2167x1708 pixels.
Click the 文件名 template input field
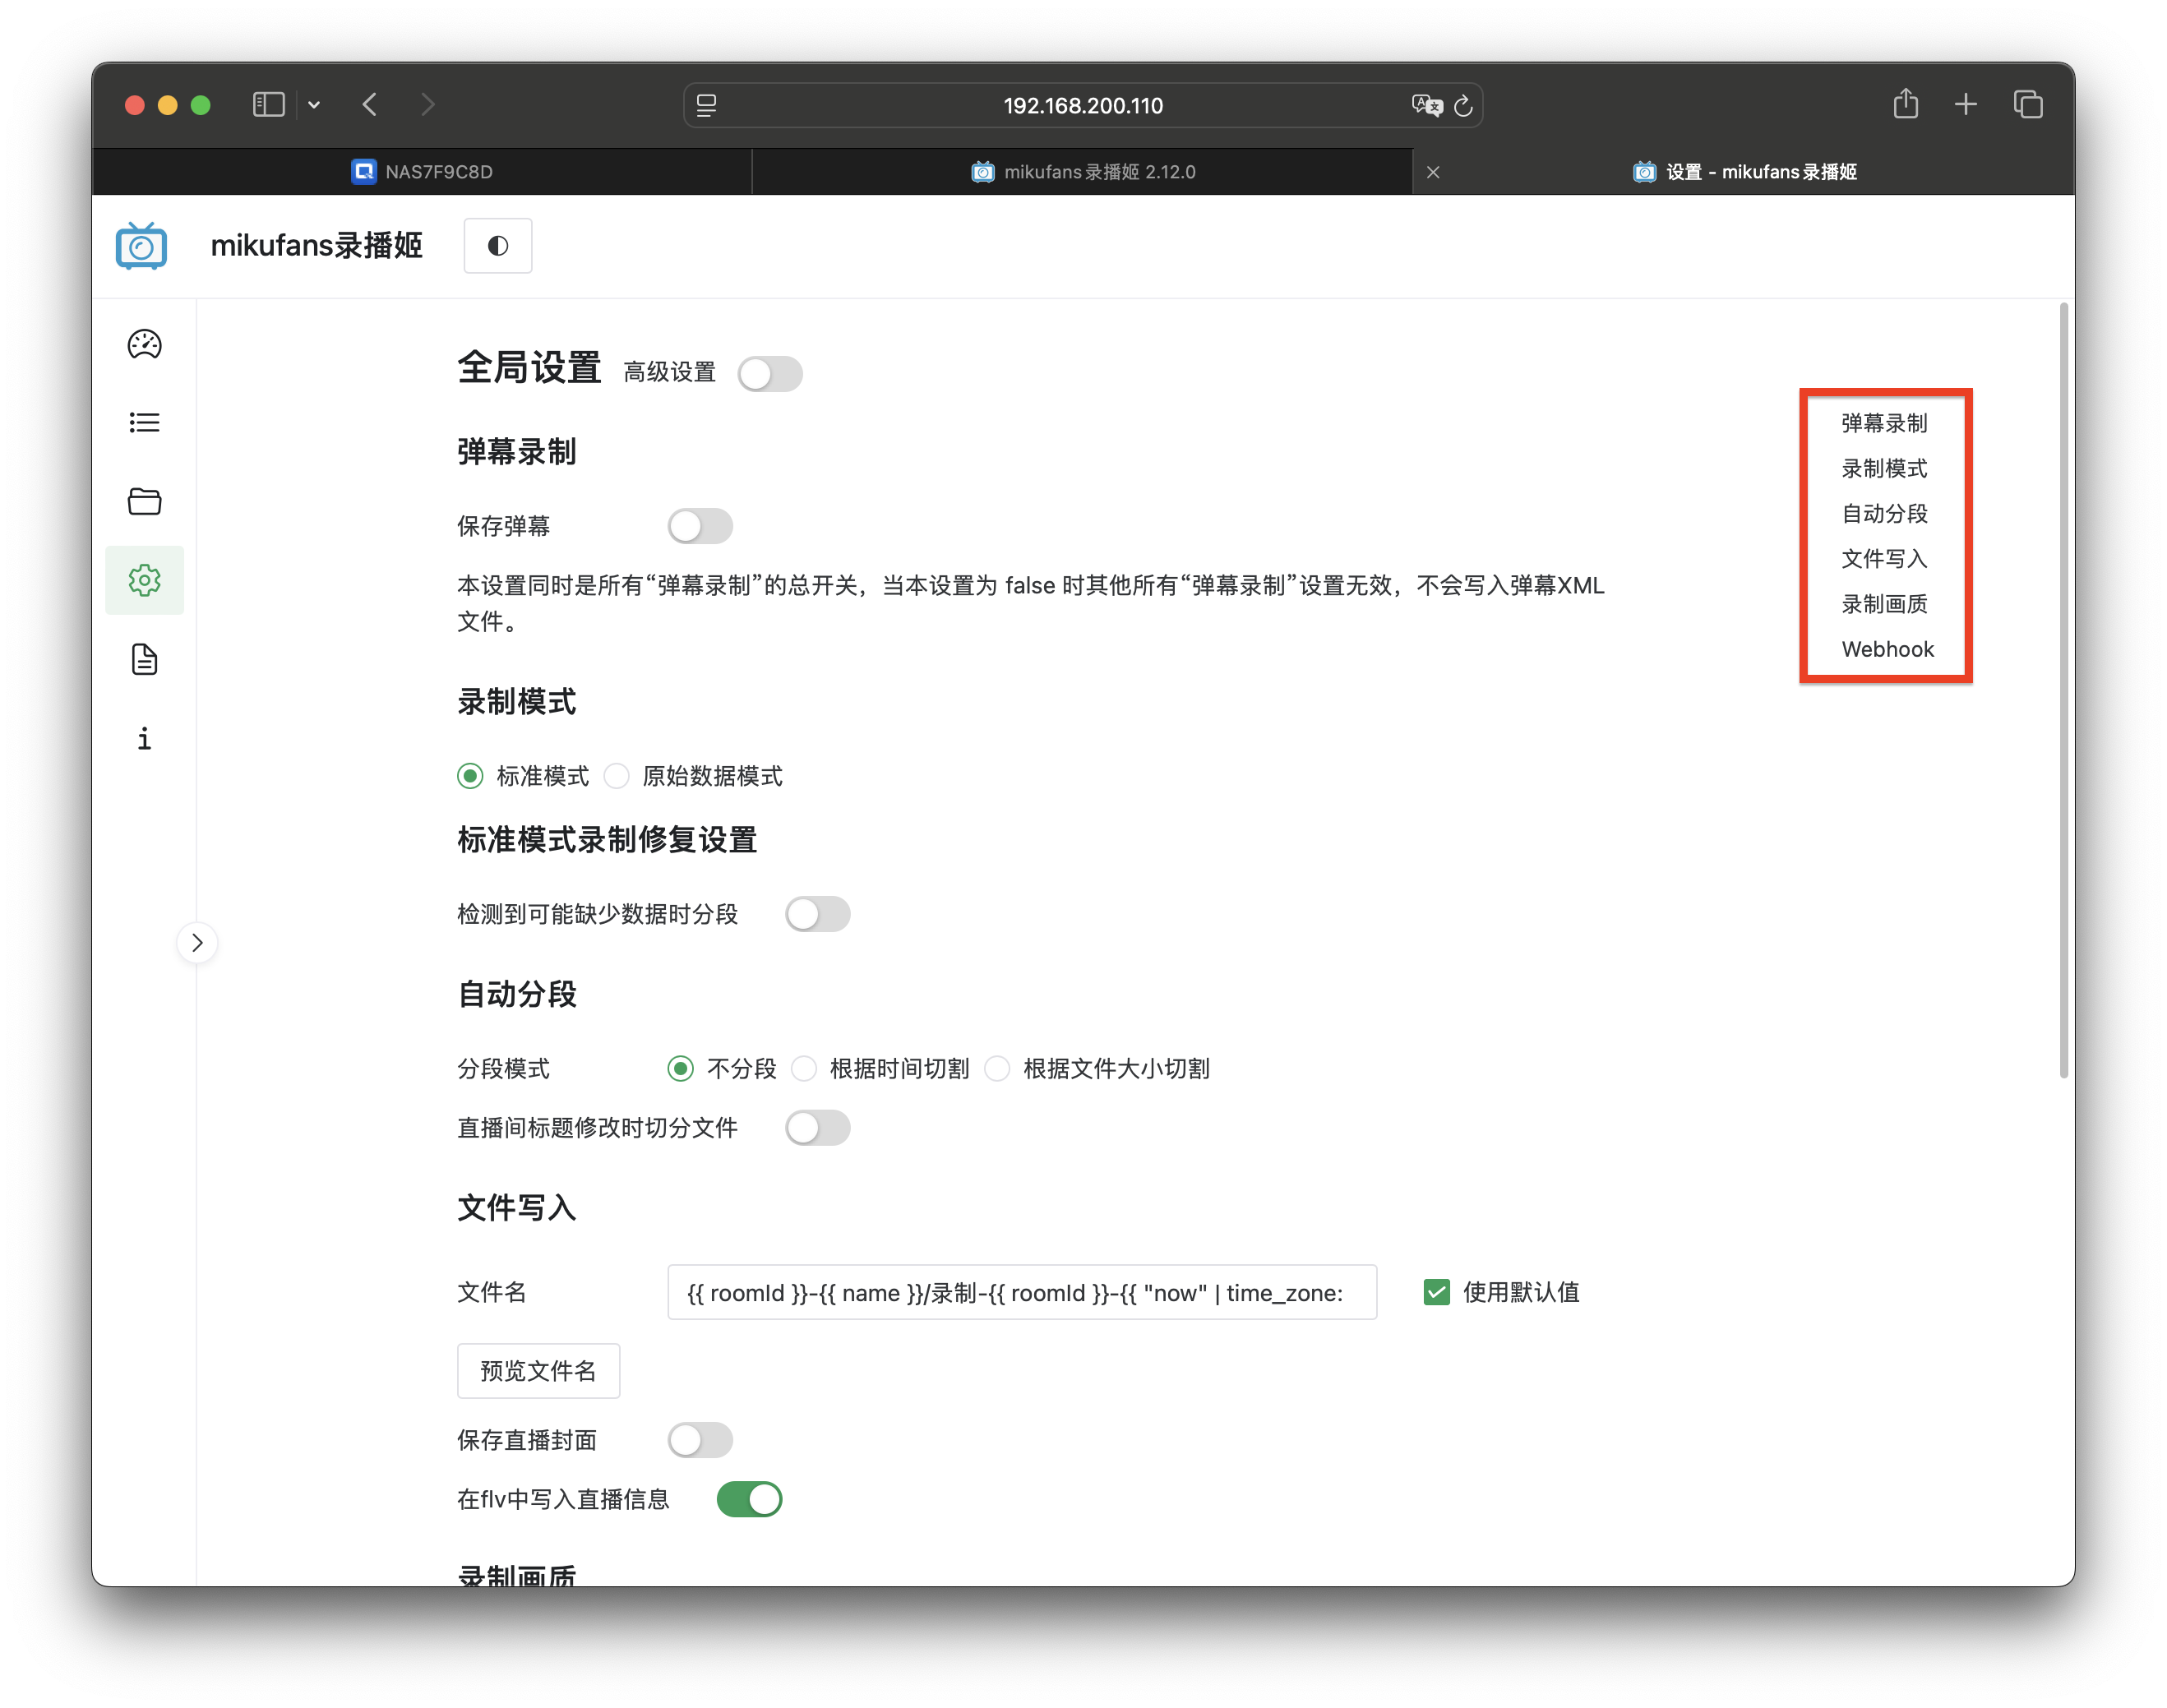[x=1022, y=1292]
